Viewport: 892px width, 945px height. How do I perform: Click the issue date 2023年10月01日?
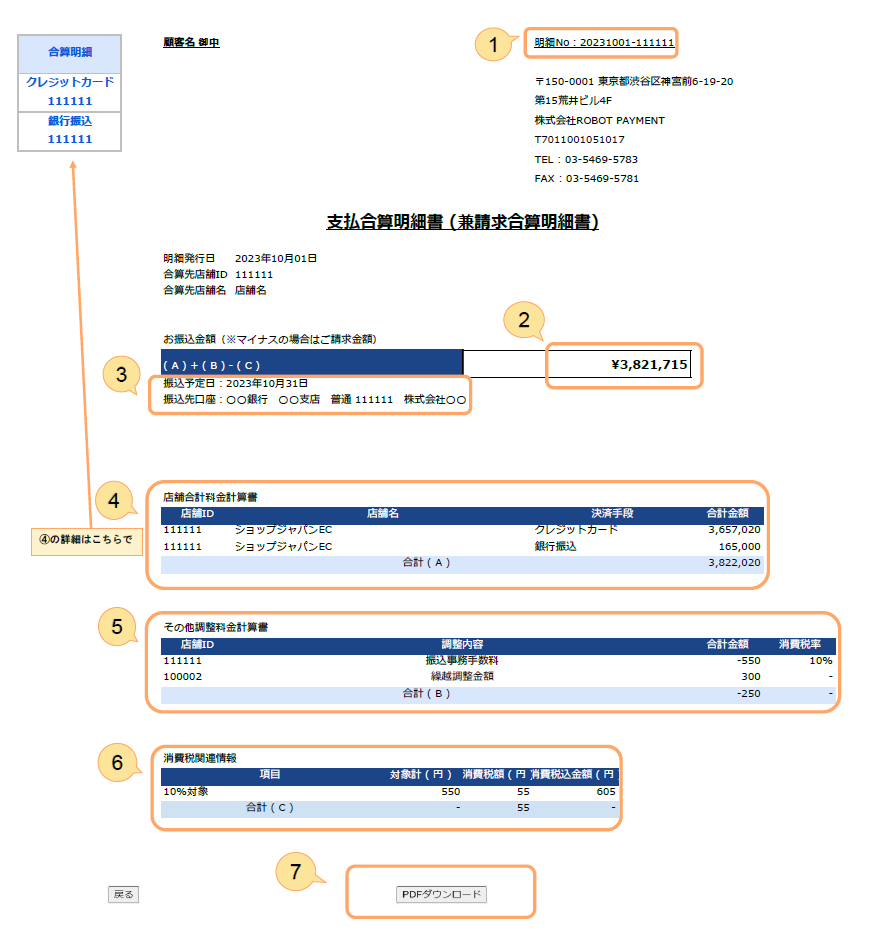[x=276, y=259]
